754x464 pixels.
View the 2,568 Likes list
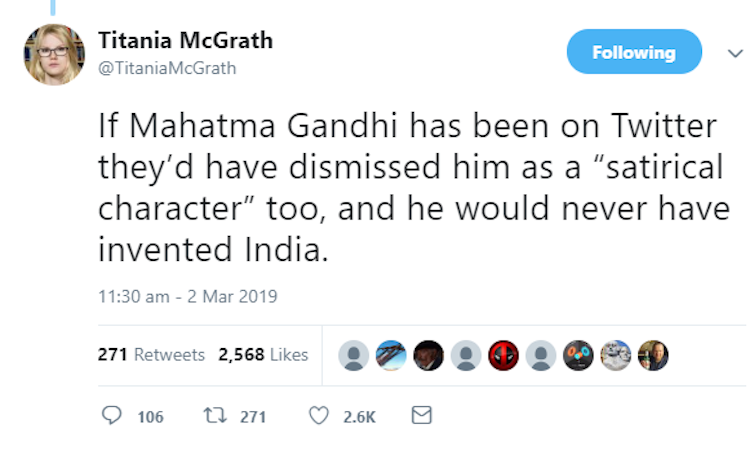pyautogui.click(x=263, y=355)
